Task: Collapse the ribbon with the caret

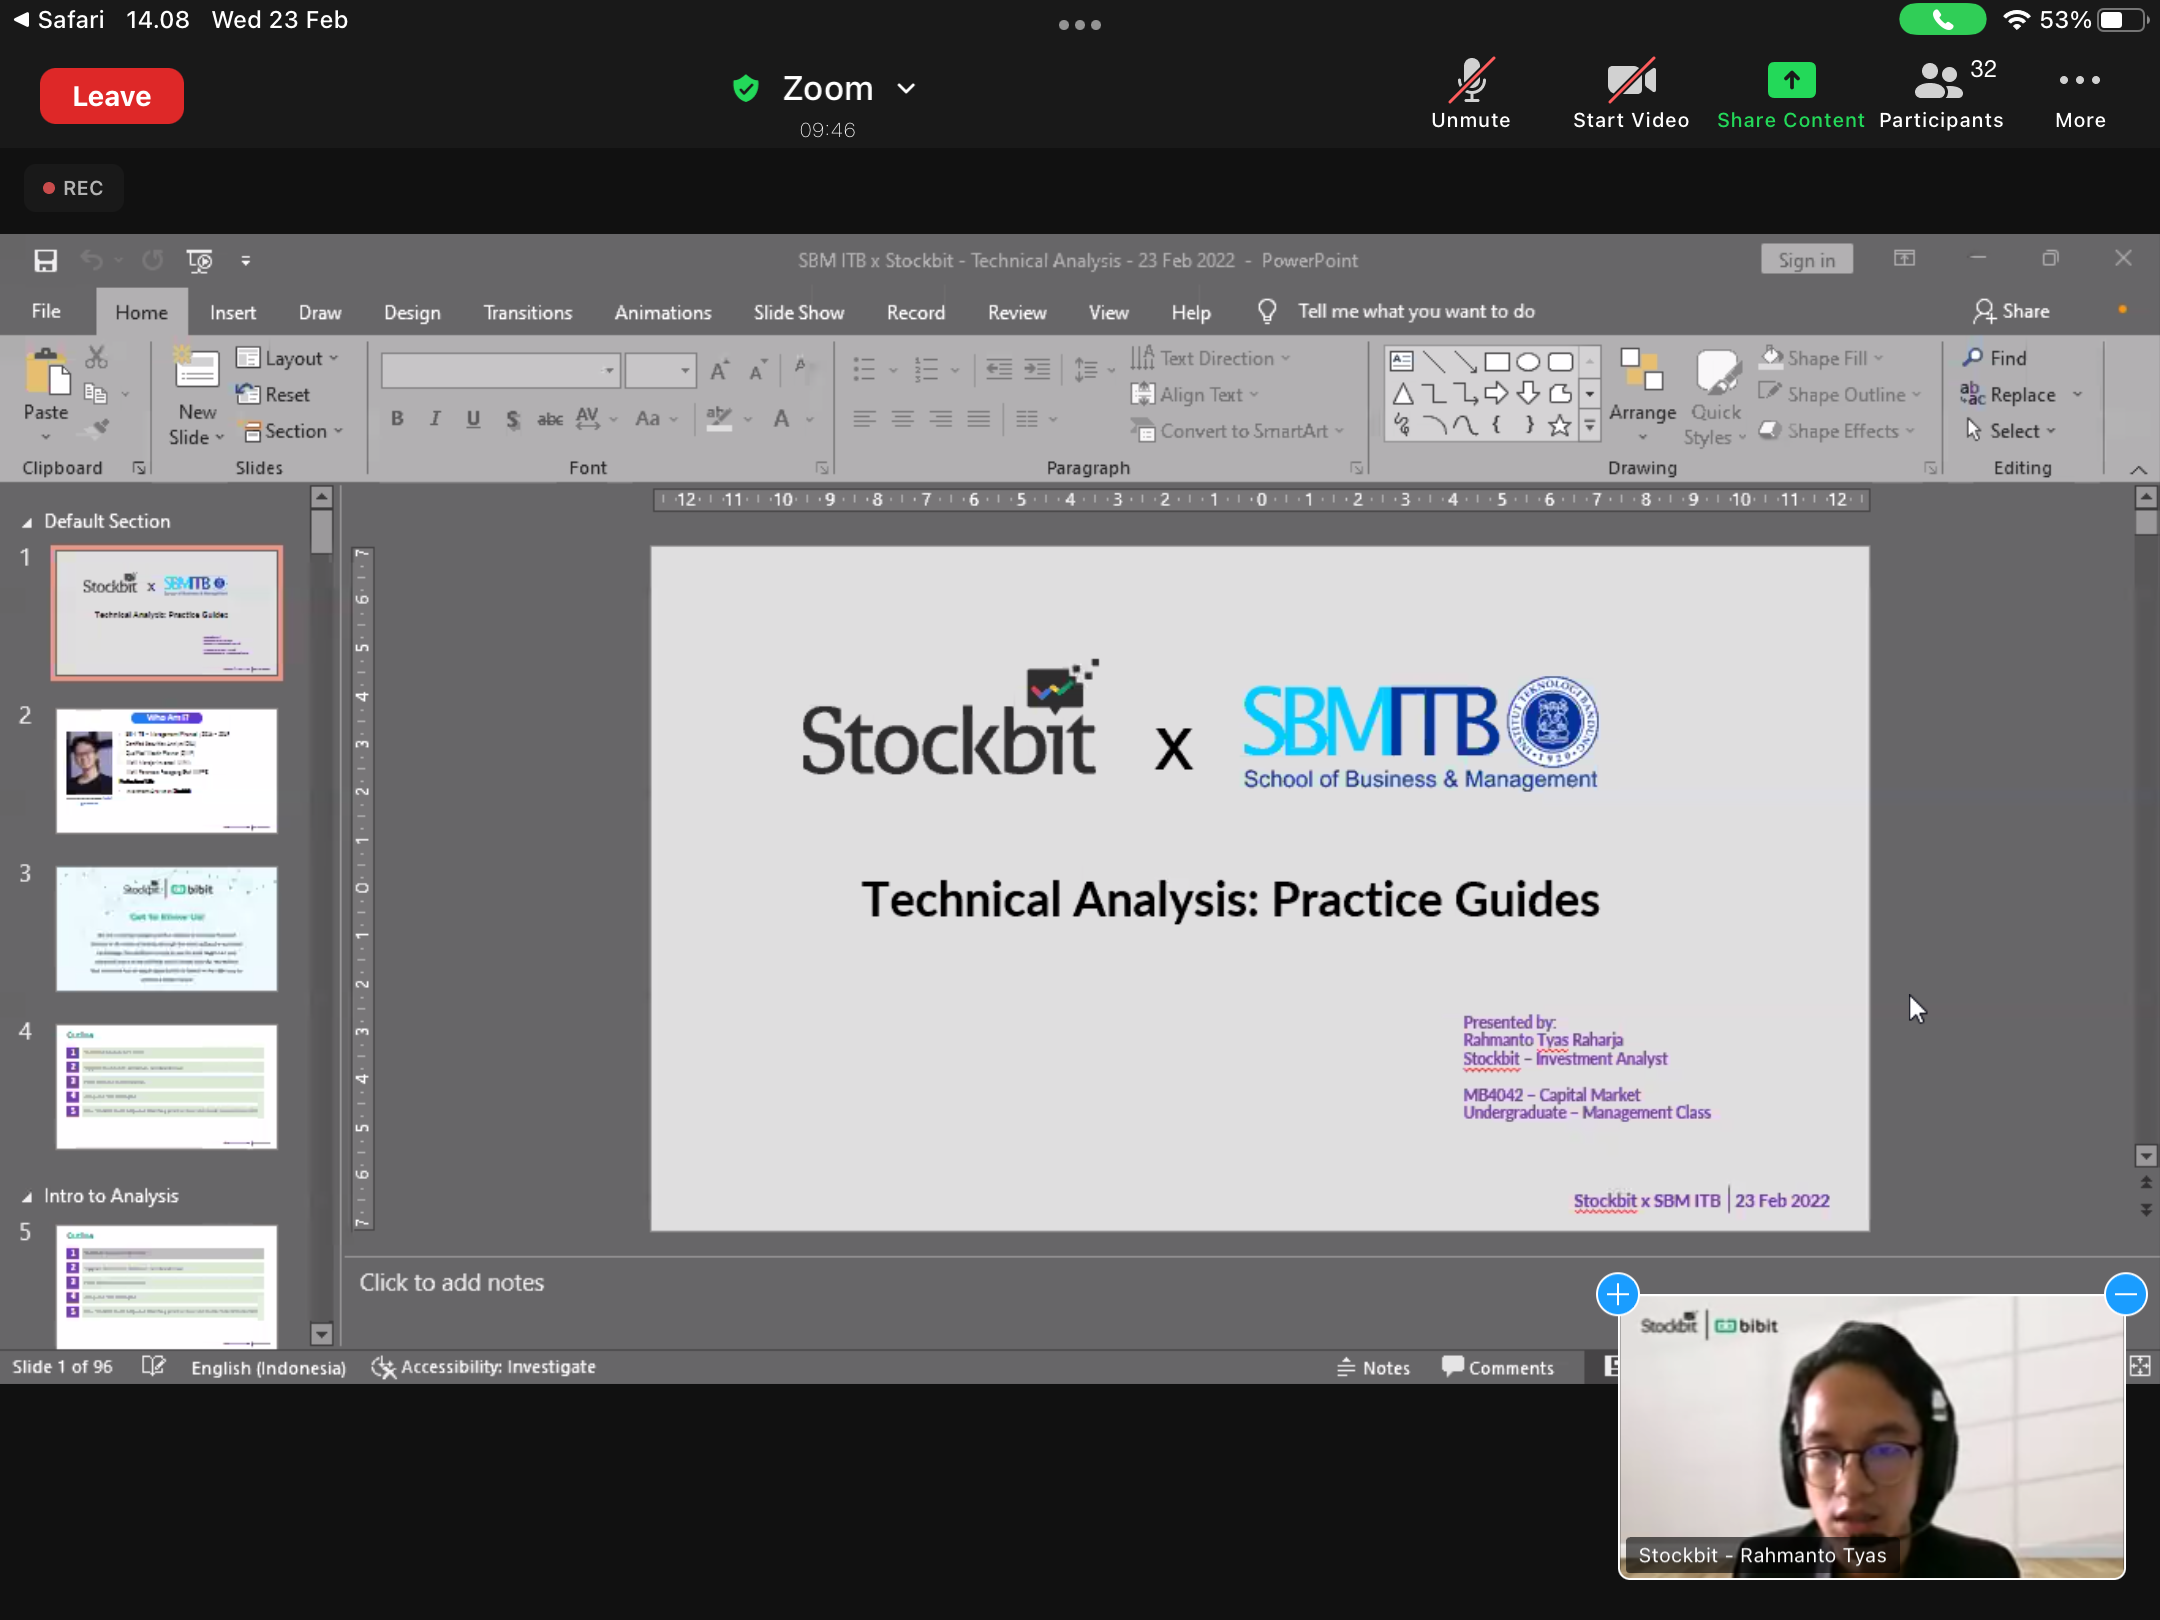Action: (x=2138, y=470)
